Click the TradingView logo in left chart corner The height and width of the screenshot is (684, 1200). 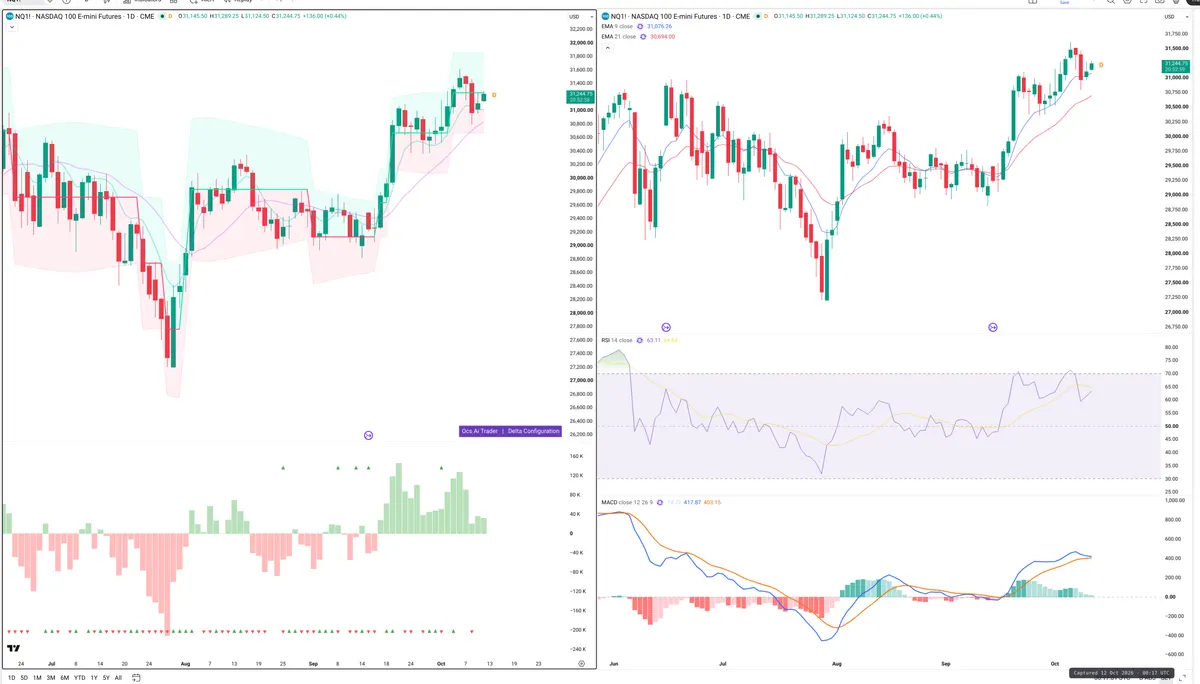tap(14, 649)
